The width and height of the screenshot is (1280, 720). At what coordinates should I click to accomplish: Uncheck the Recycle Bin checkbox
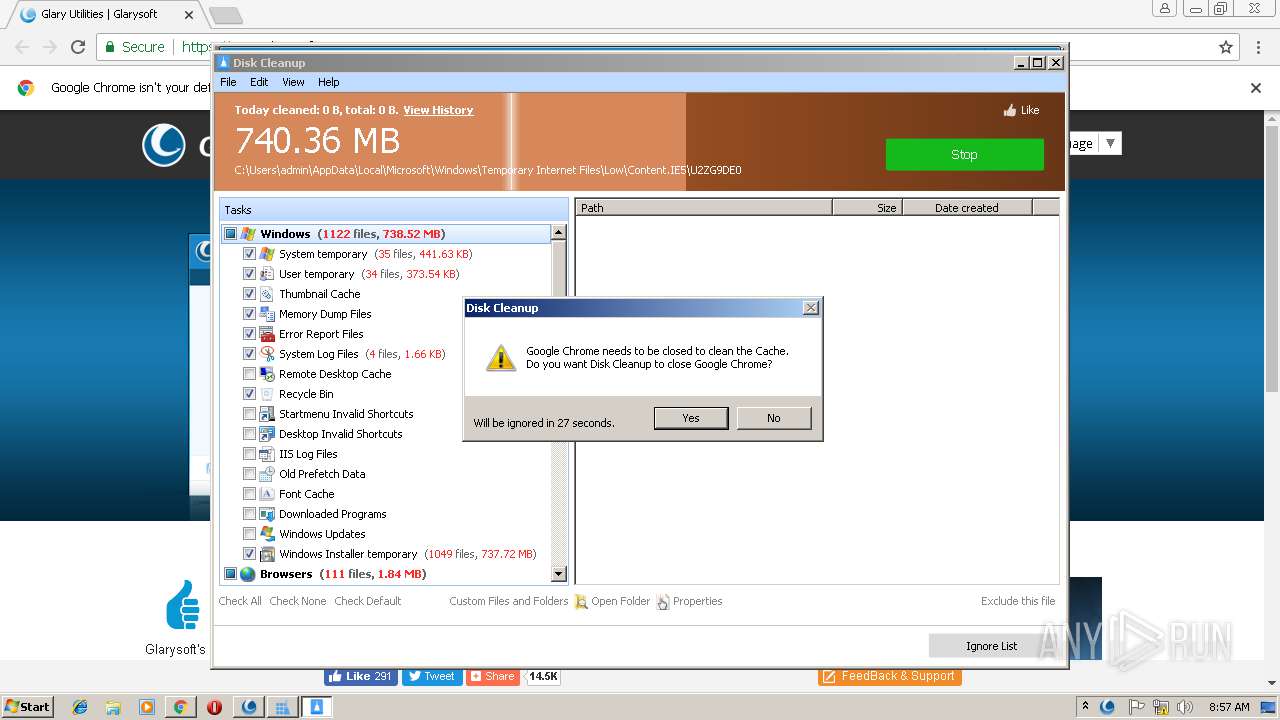click(250, 394)
